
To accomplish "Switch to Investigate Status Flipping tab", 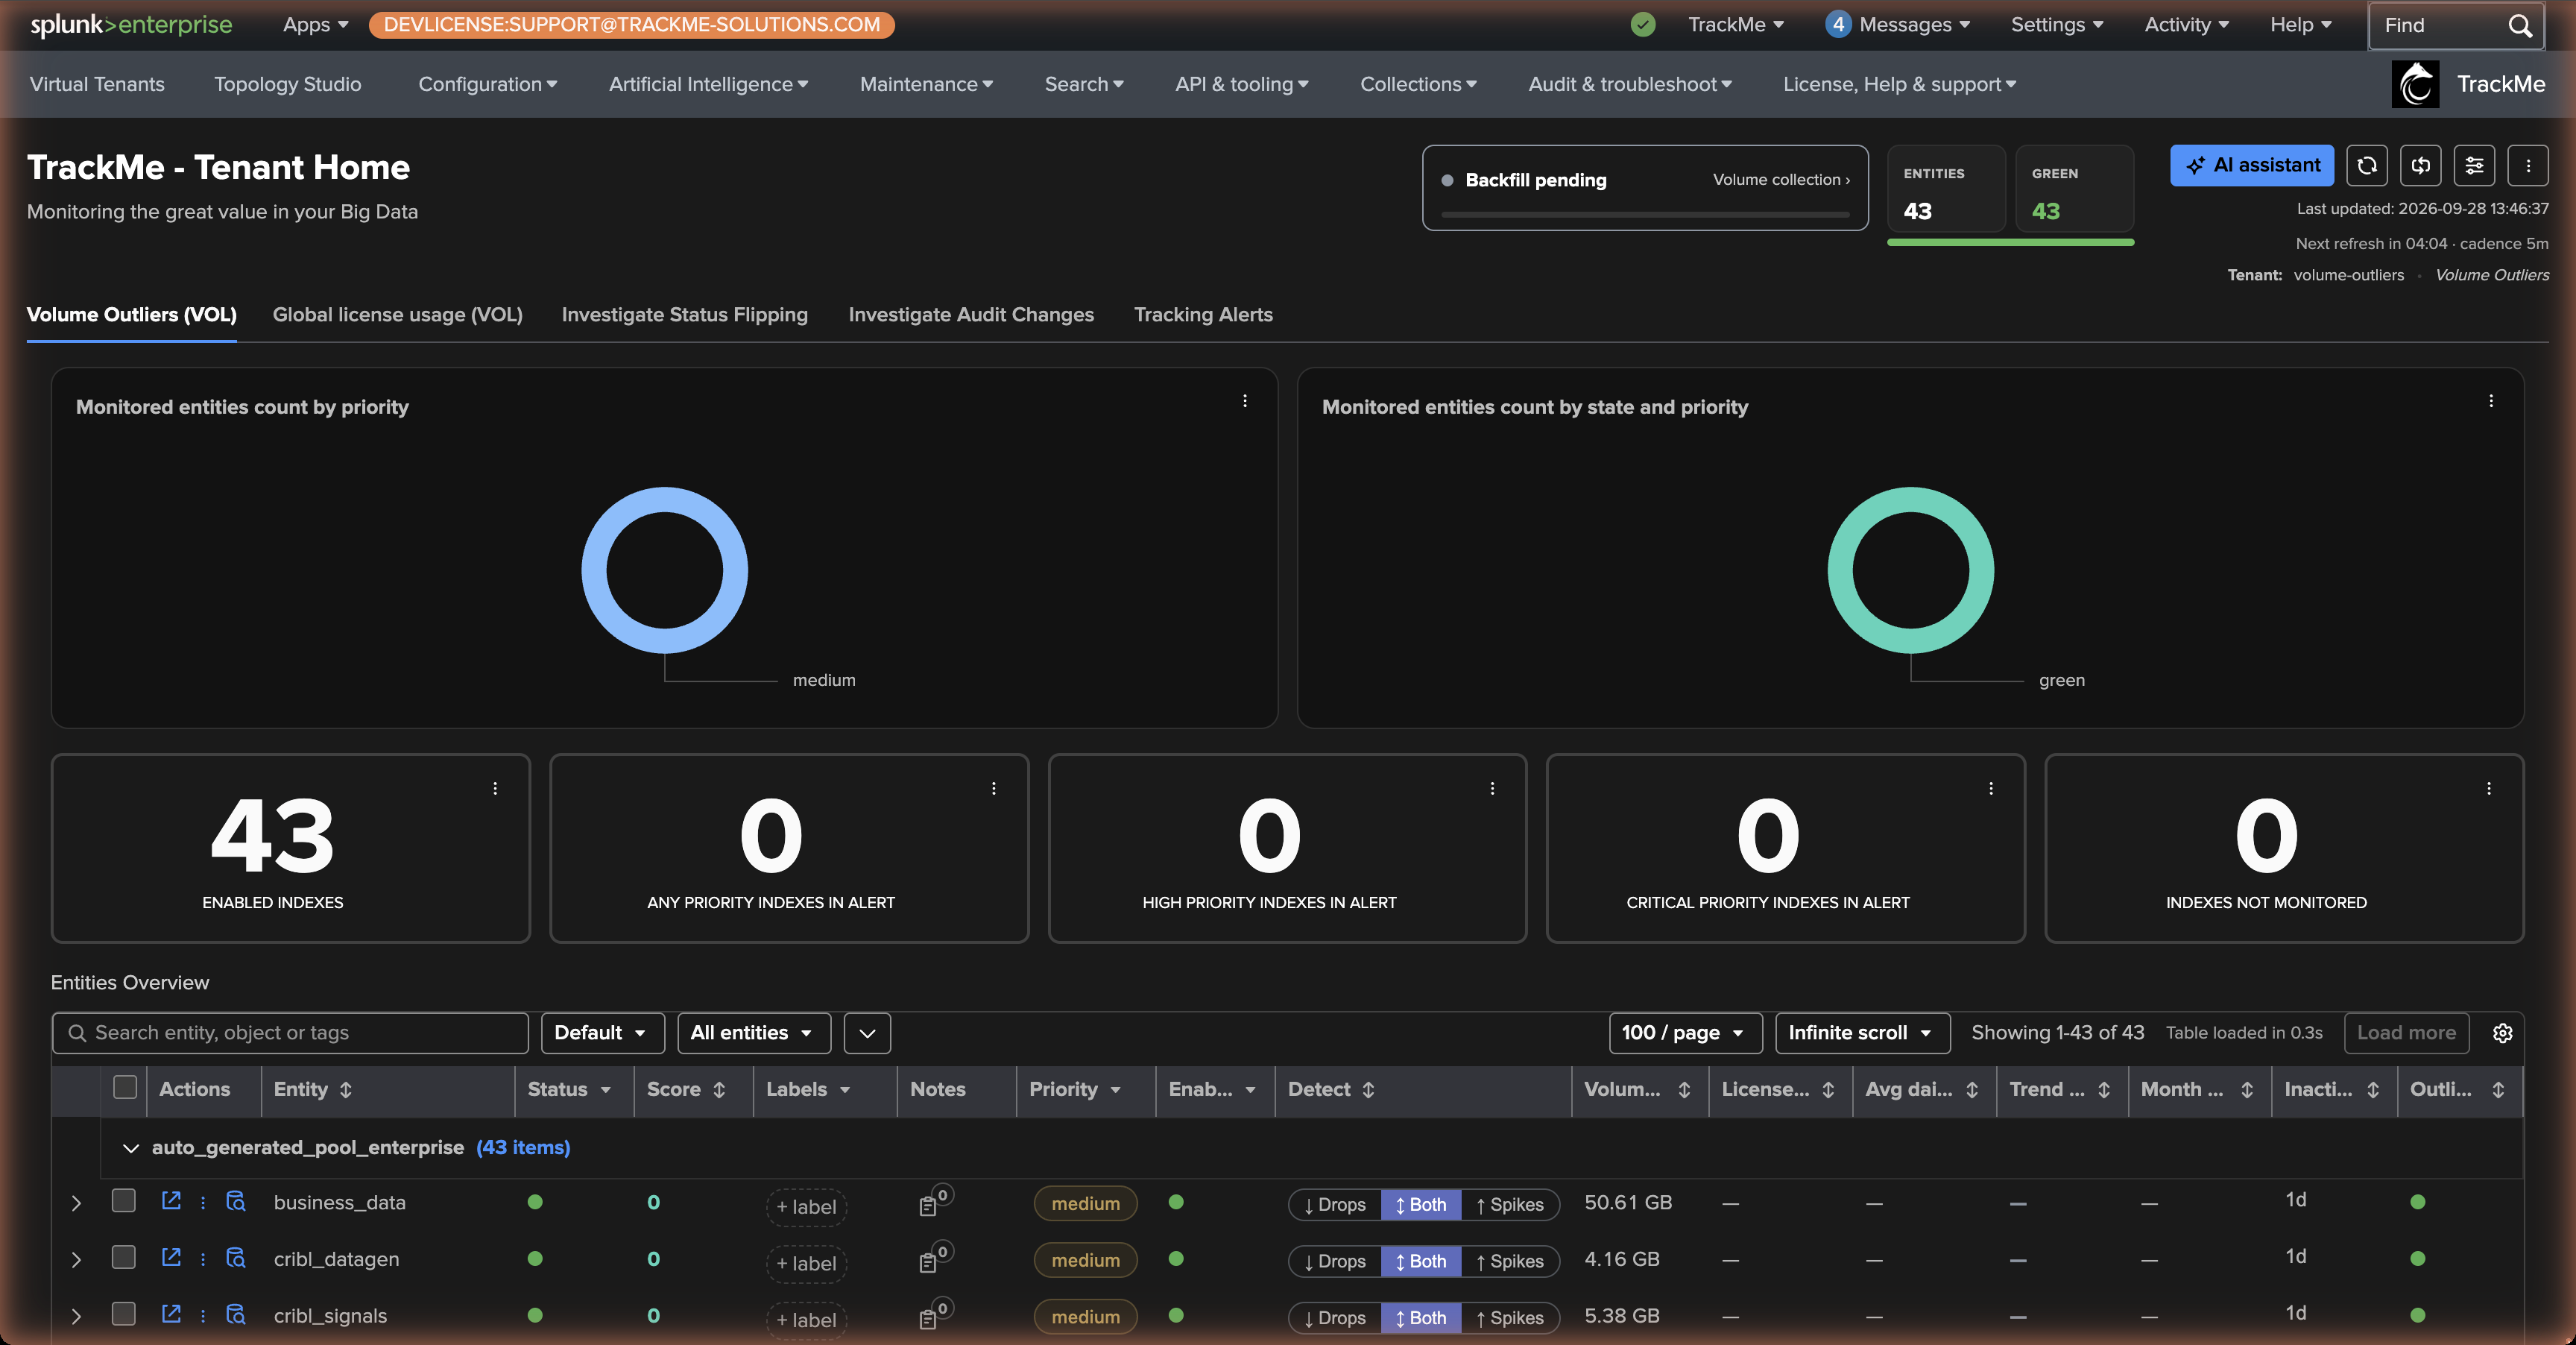I will [685, 315].
